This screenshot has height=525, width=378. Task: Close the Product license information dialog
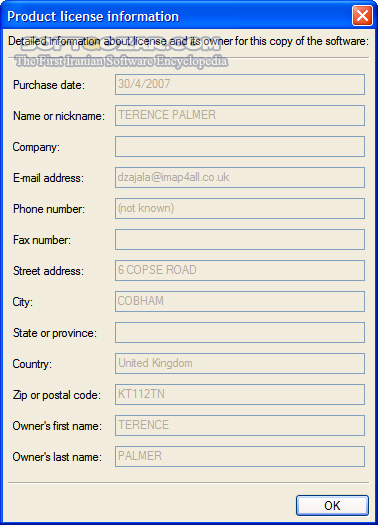(x=362, y=15)
